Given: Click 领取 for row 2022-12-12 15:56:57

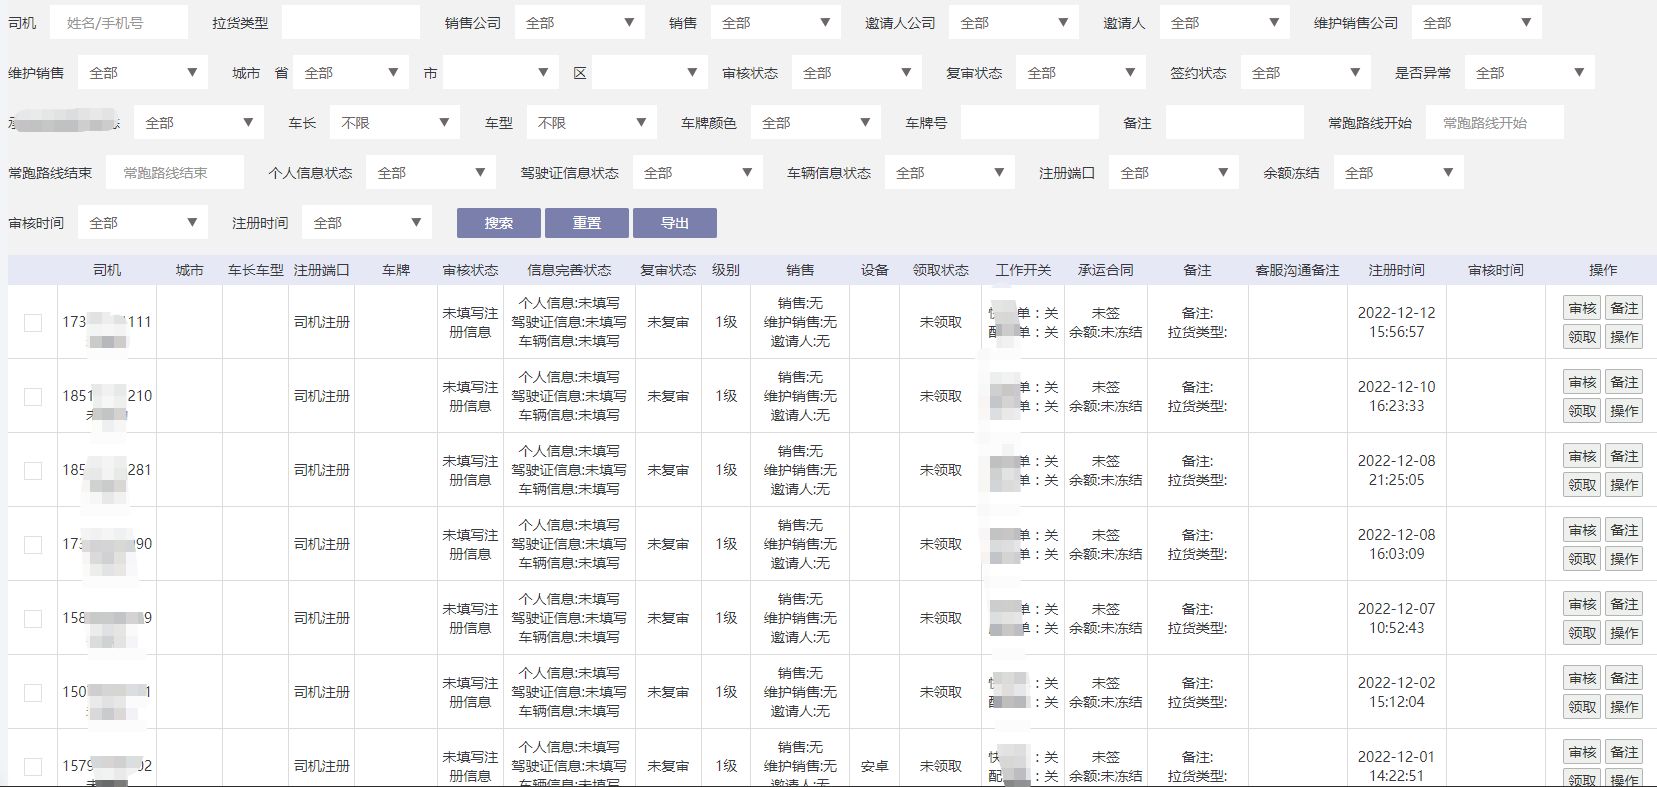Looking at the screenshot, I should click(x=1582, y=337).
